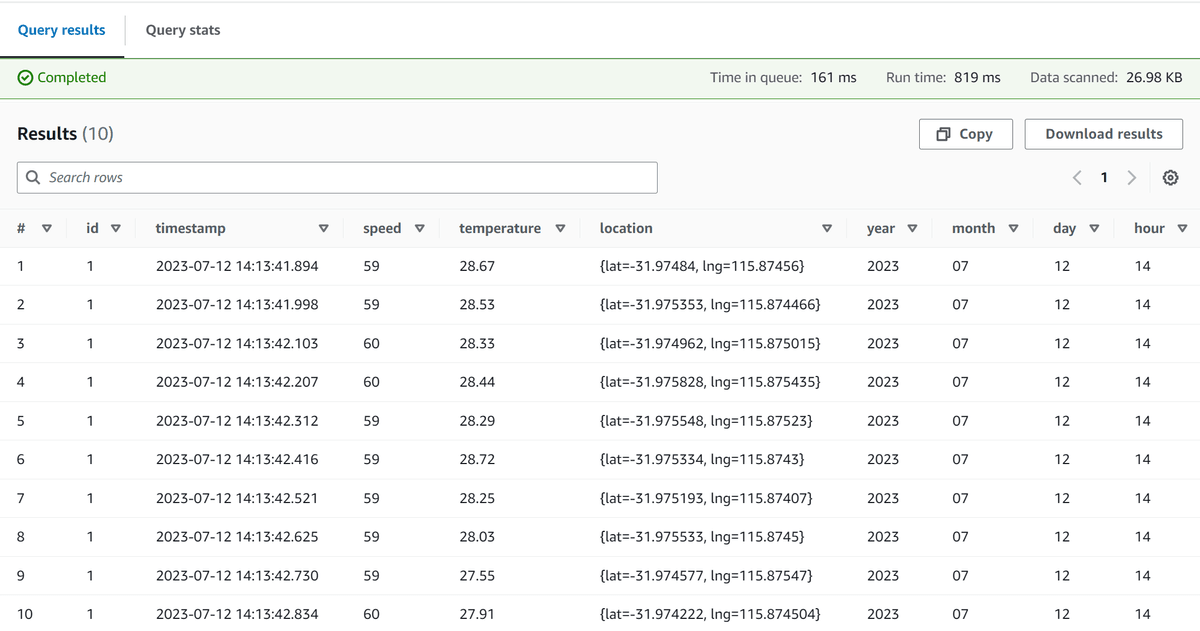
Task: Click the filter icon on month column
Action: pos(1013,228)
